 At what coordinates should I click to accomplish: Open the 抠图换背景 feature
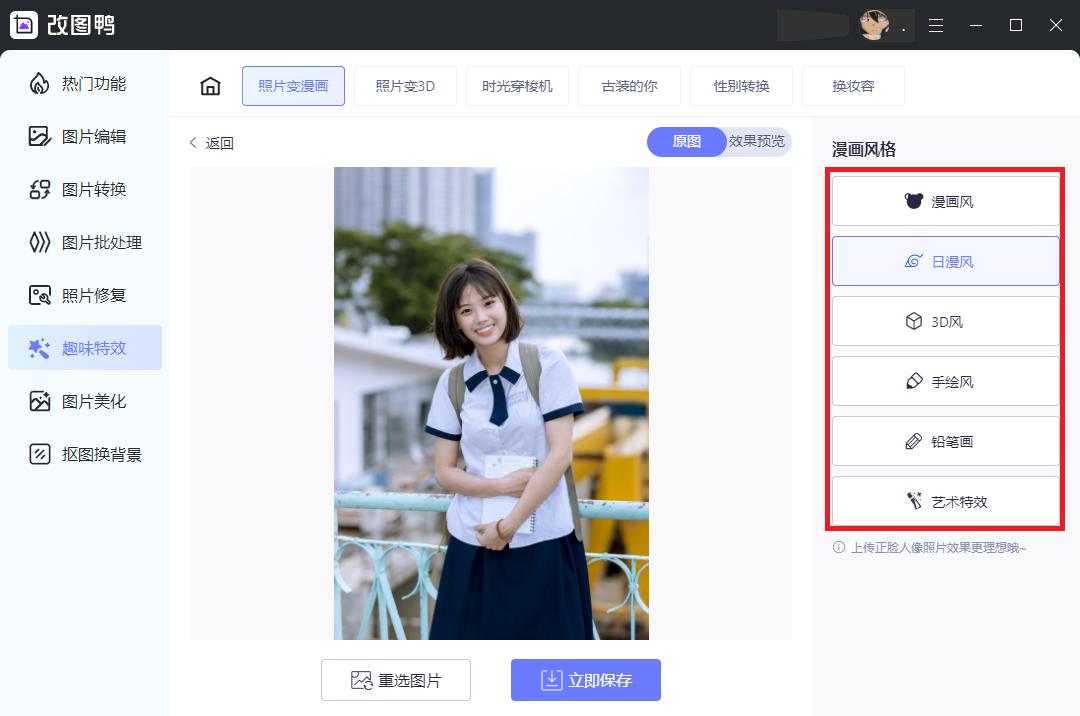(x=85, y=454)
